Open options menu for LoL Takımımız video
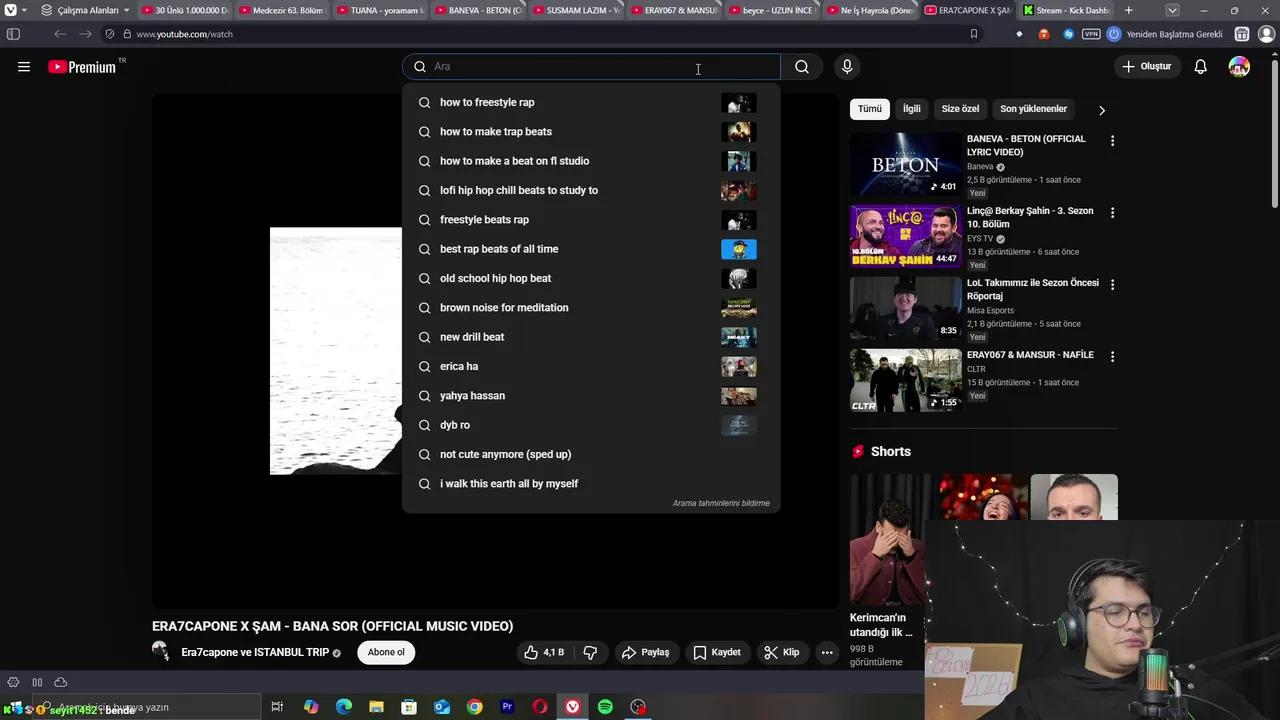The image size is (1280, 720). coord(1112,285)
